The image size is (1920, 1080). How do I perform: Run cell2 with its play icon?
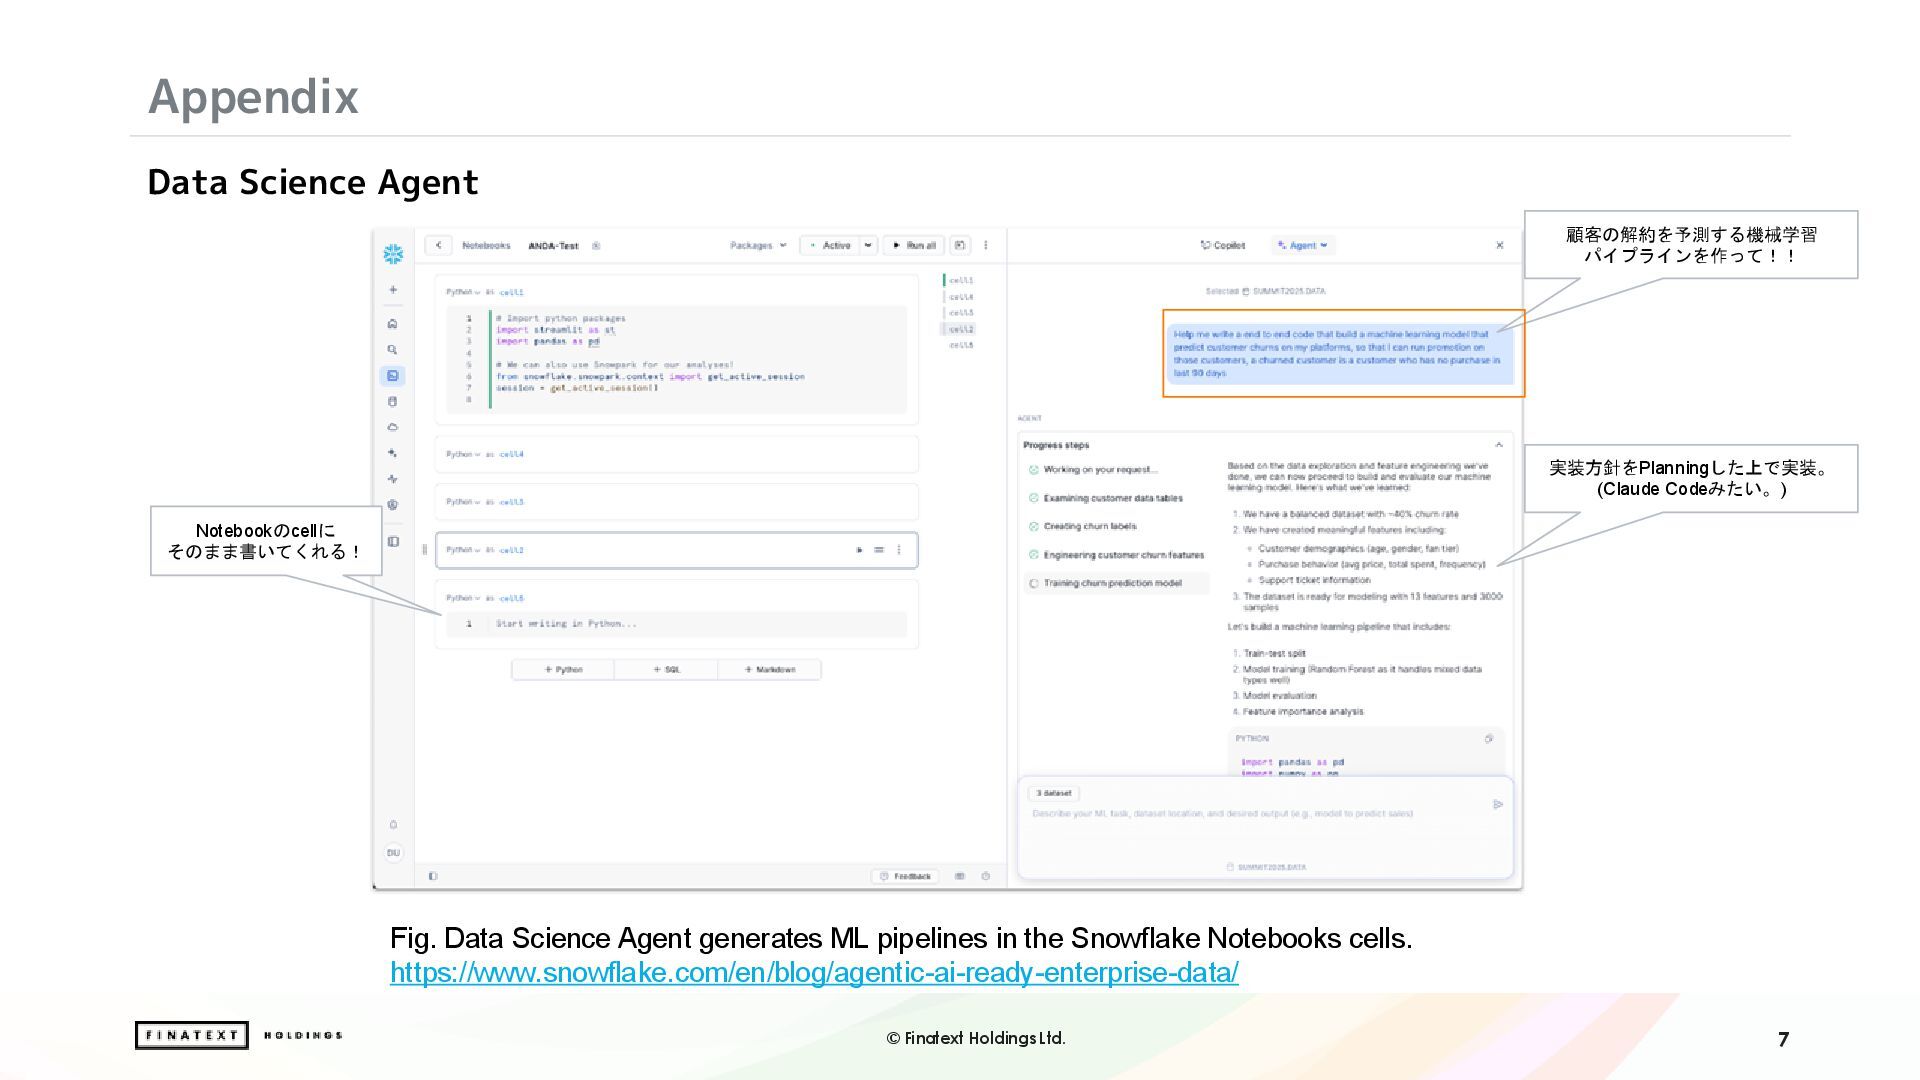859,550
